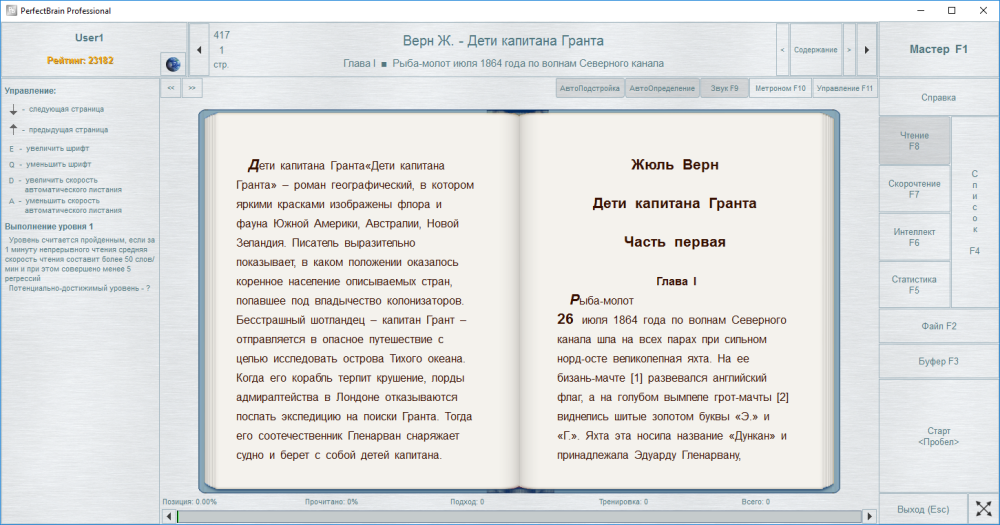Viewport: 1000px width, 525px height.
Task: Open the Содержание table of contents
Action: point(816,50)
